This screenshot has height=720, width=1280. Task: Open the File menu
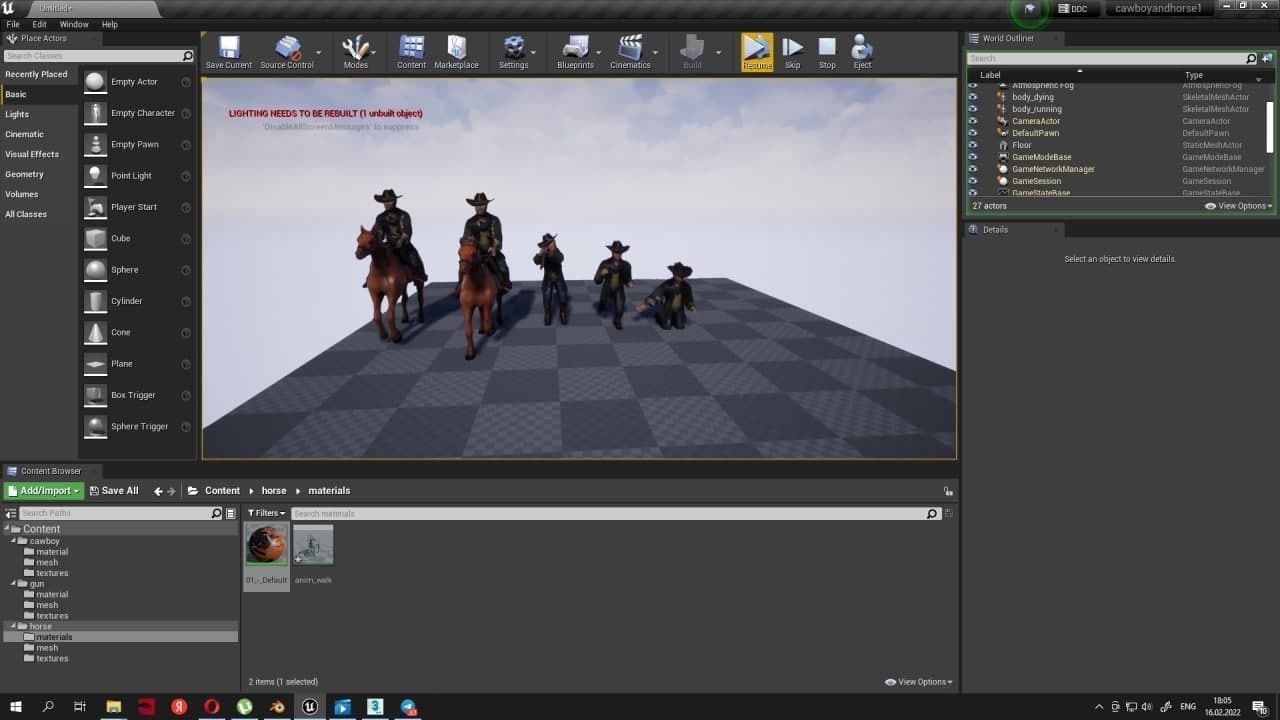13,24
